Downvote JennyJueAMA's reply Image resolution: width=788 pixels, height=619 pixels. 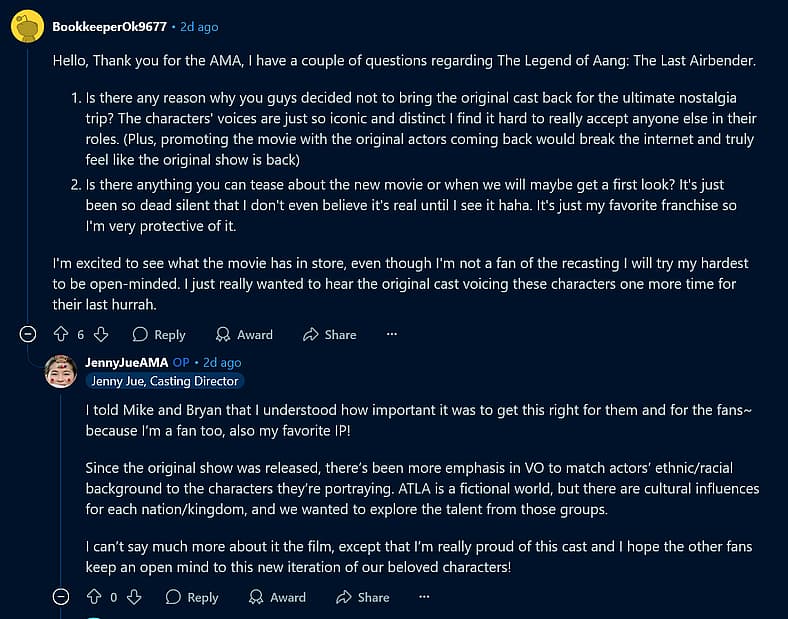[x=134, y=597]
